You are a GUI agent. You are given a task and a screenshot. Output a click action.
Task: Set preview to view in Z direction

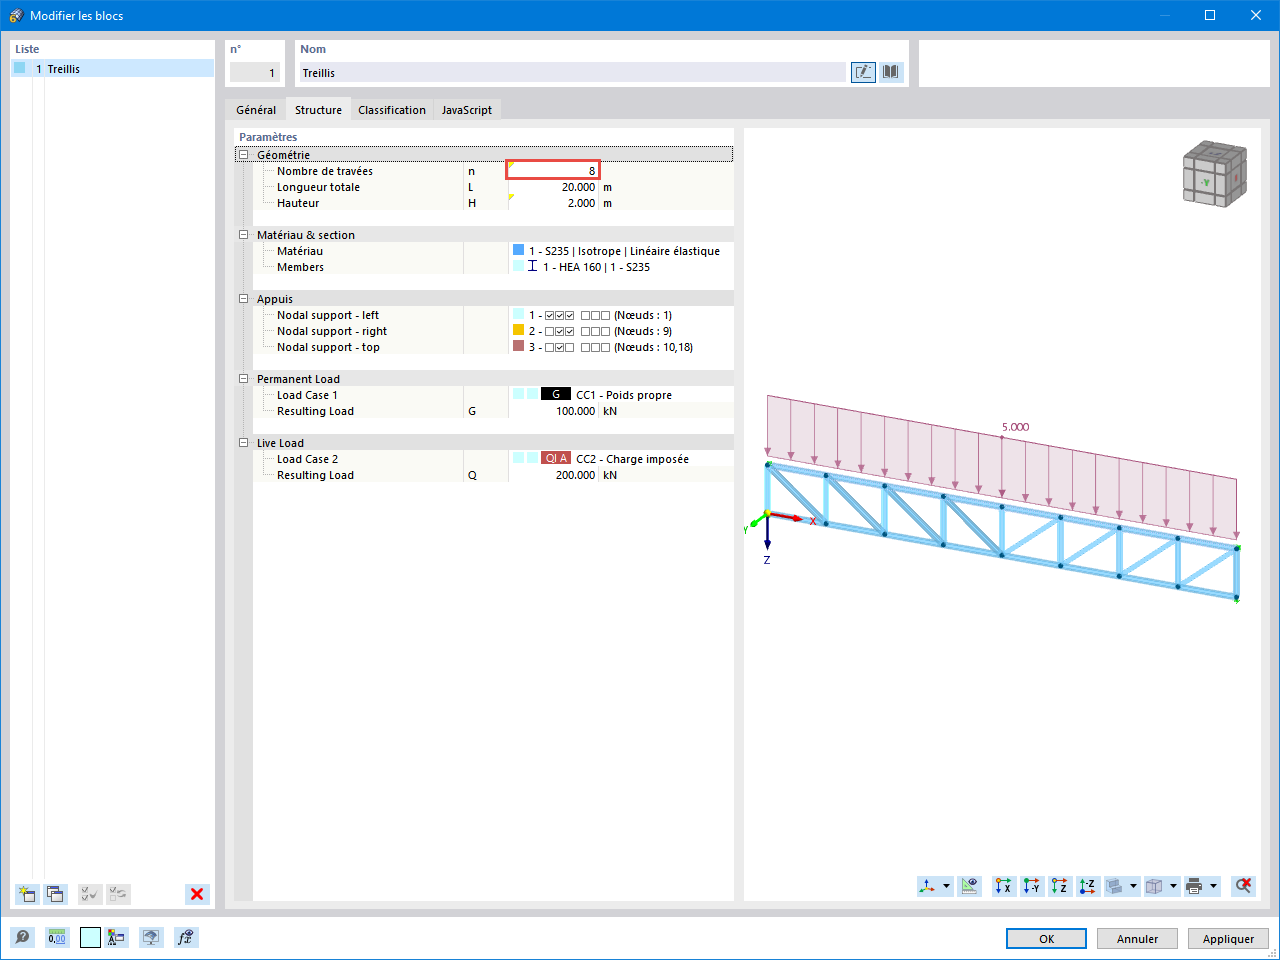(1060, 886)
